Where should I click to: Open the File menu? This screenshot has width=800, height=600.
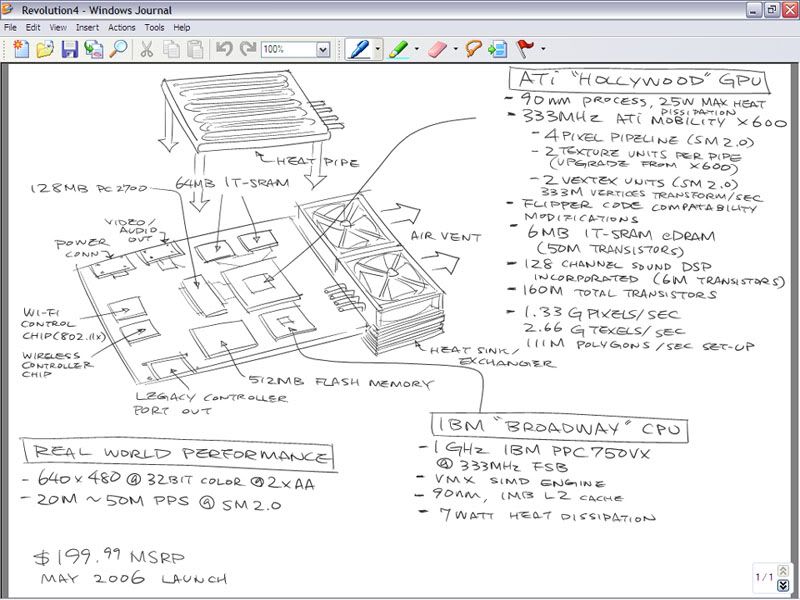pos(10,28)
